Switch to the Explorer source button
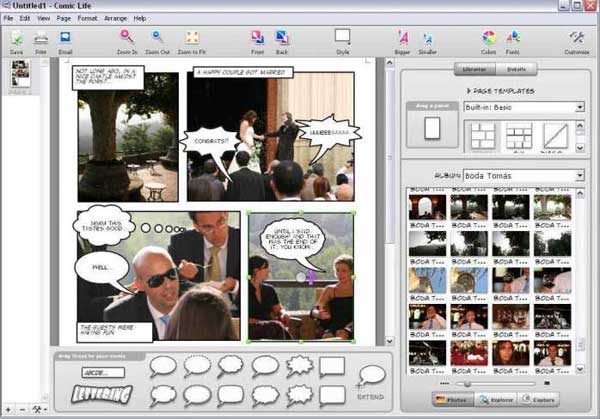This screenshot has height=419, width=600. click(x=496, y=400)
